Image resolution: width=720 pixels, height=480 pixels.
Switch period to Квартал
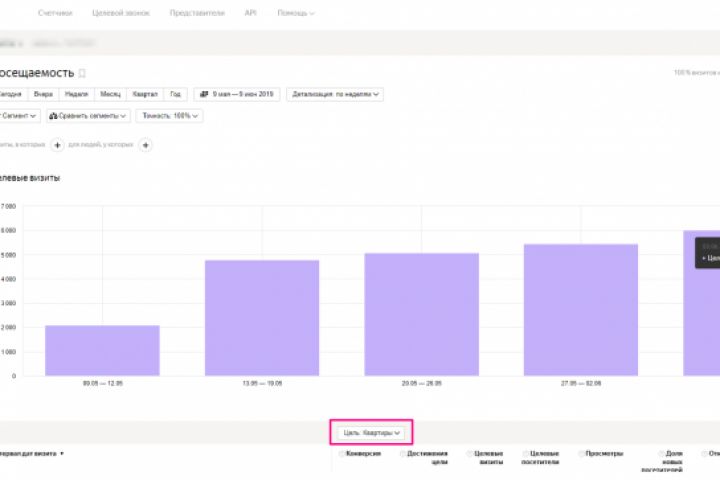tap(145, 94)
